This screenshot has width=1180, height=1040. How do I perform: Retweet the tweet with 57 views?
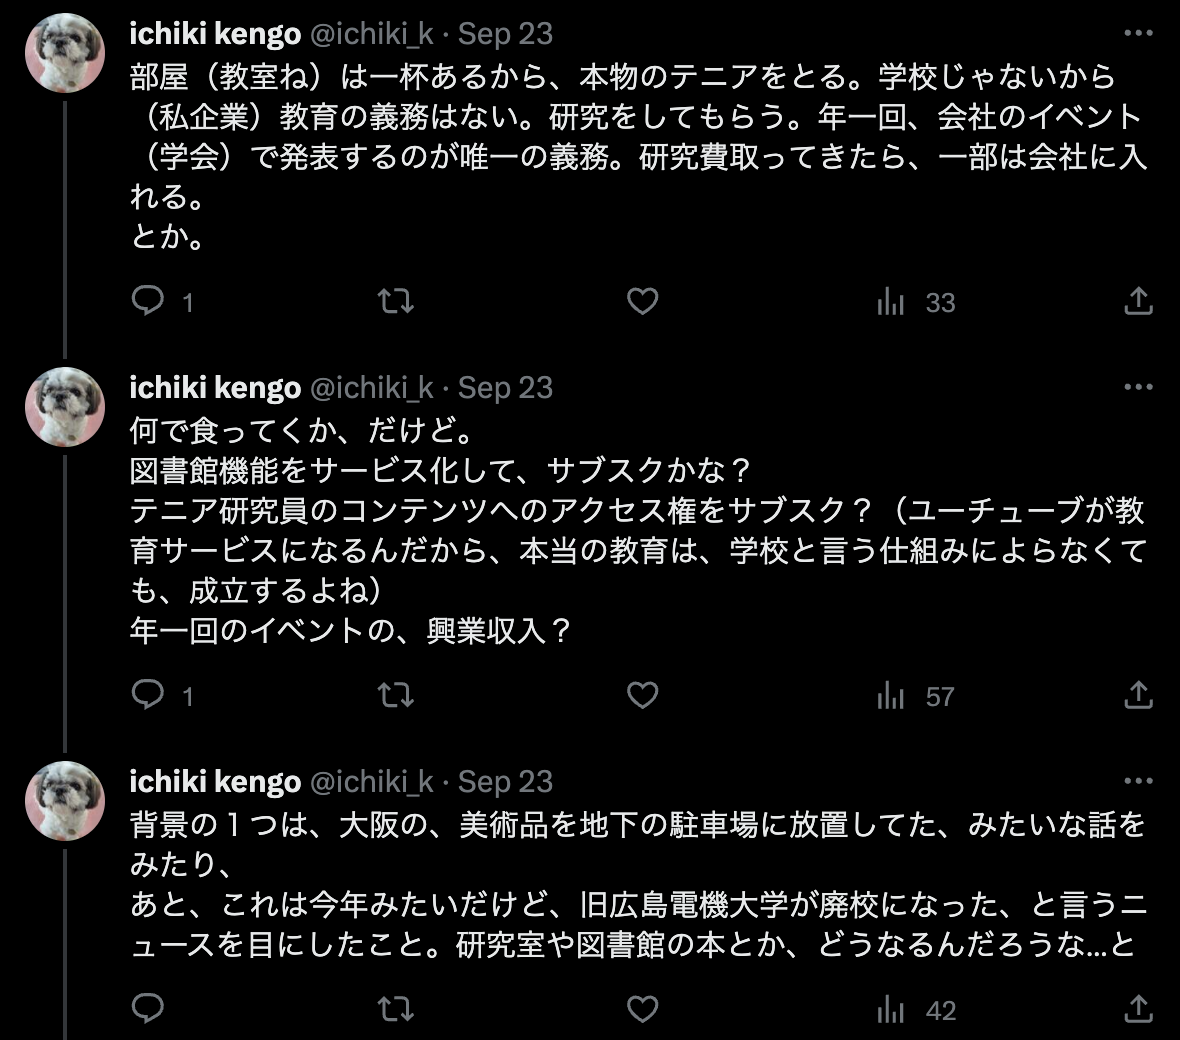396,695
